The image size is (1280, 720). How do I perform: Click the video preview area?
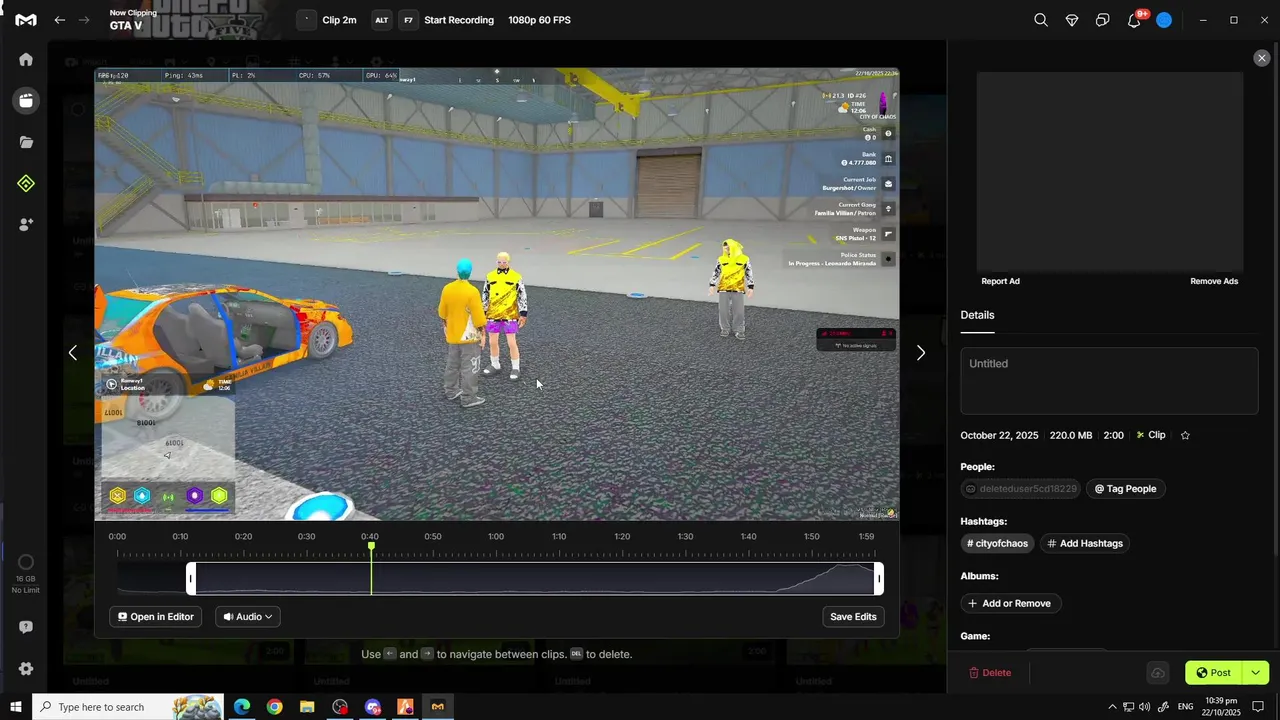tap(497, 294)
